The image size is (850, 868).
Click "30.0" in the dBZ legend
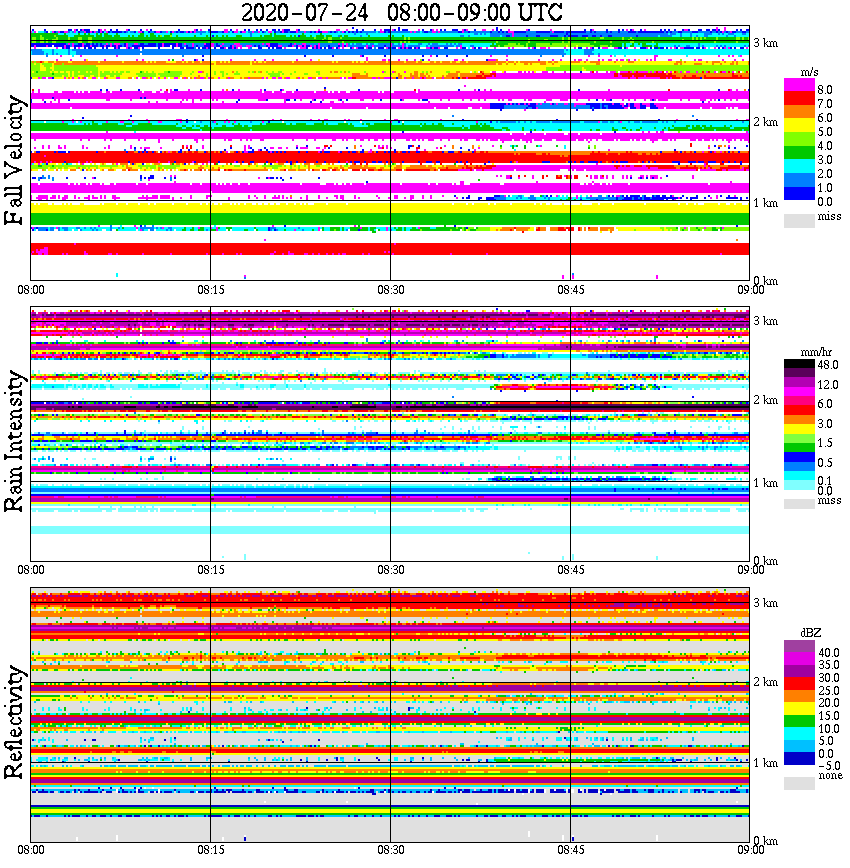[x=829, y=678]
